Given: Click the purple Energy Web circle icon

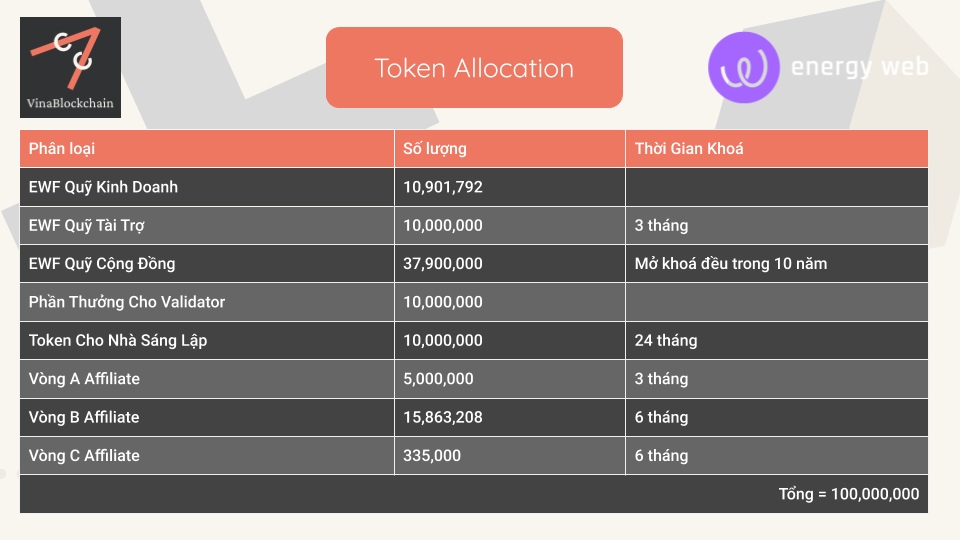Looking at the screenshot, I should coord(743,67).
